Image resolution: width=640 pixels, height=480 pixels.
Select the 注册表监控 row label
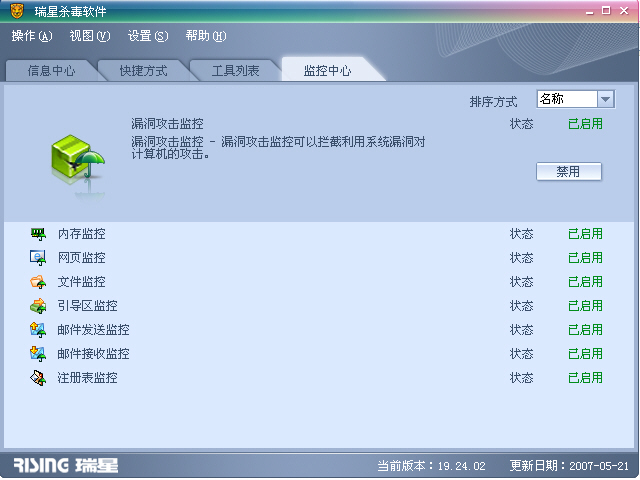[x=87, y=378]
